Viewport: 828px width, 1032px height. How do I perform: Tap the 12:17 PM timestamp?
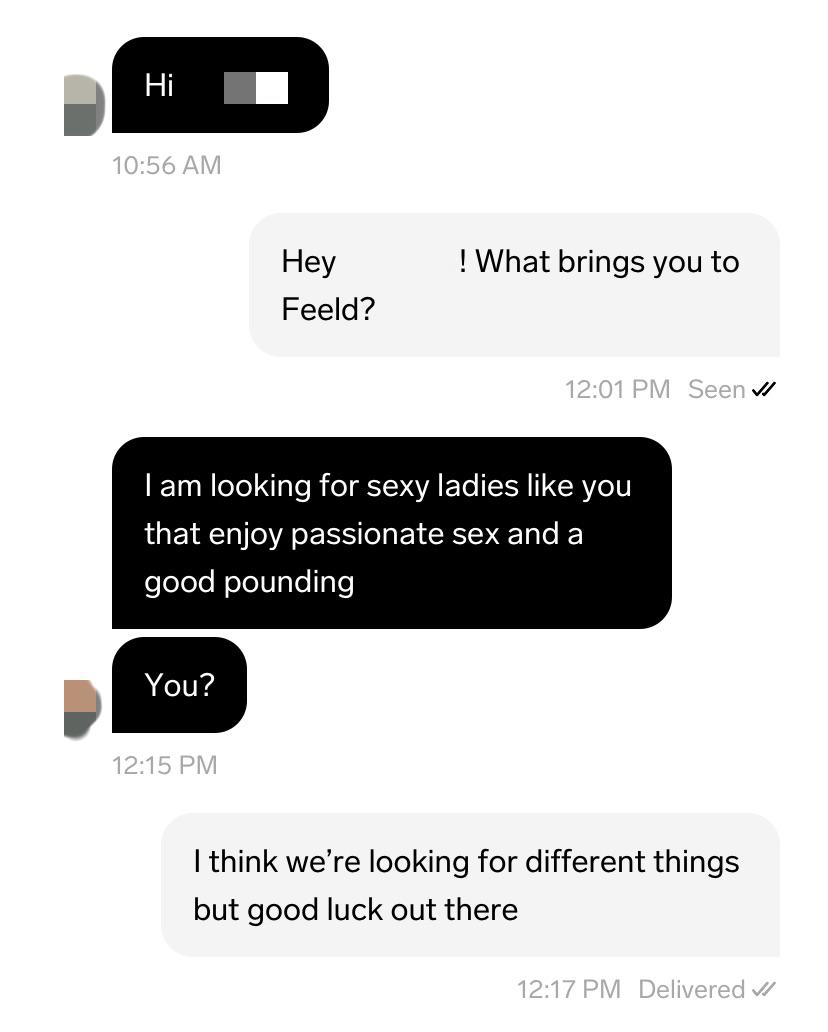click(x=568, y=990)
